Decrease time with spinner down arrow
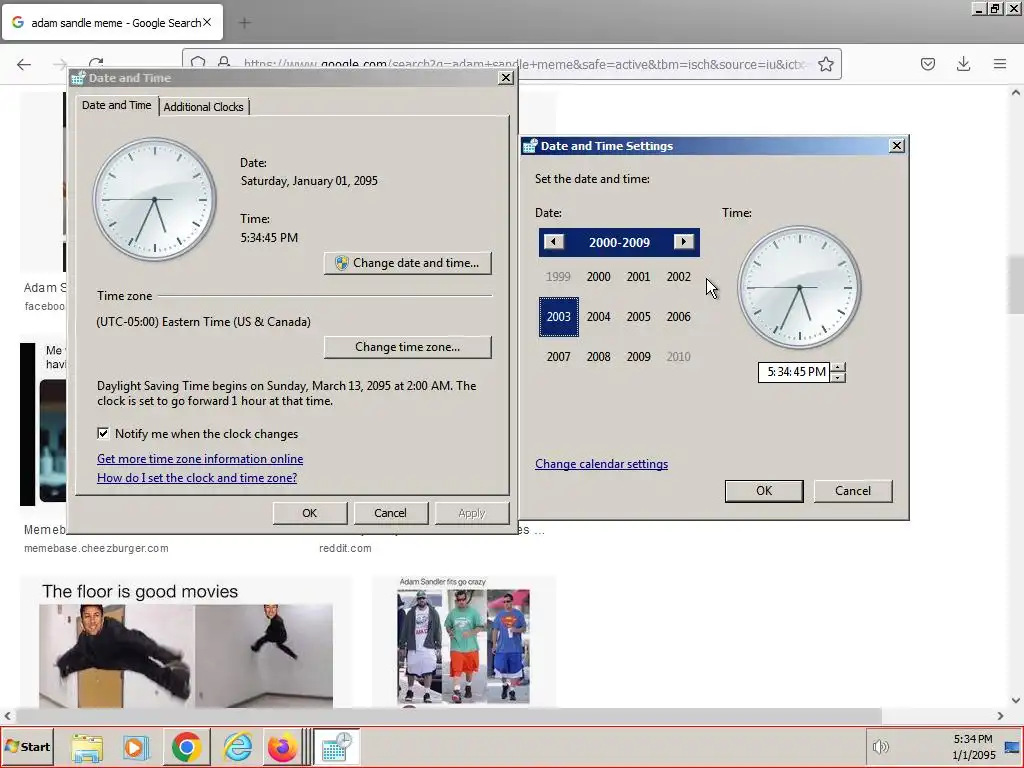 [839, 377]
